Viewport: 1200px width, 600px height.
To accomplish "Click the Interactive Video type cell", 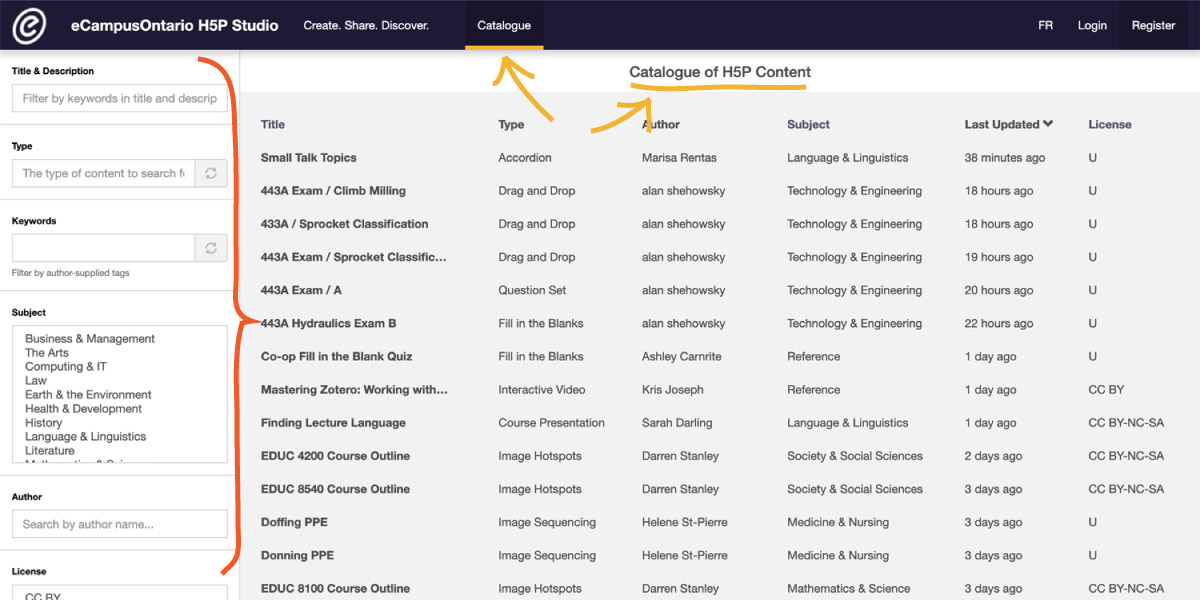I will [542, 389].
